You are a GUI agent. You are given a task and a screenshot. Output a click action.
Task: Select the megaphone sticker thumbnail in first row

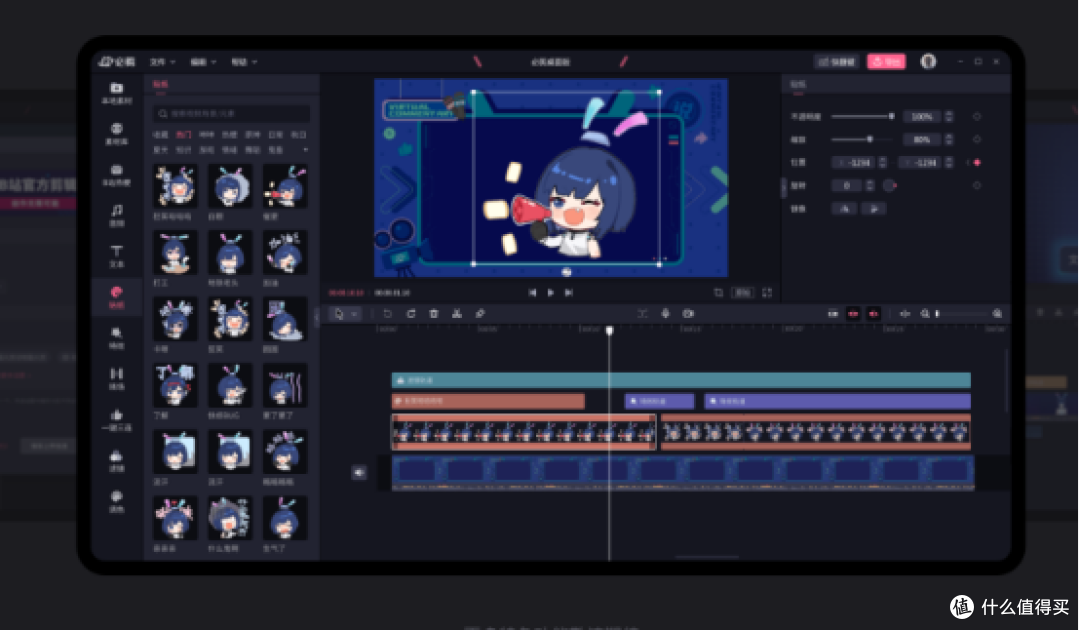pyautogui.click(x=285, y=187)
